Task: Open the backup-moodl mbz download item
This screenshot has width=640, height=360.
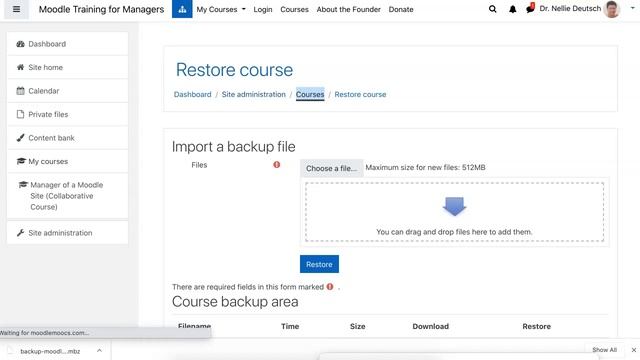Action: pyautogui.click(x=50, y=351)
